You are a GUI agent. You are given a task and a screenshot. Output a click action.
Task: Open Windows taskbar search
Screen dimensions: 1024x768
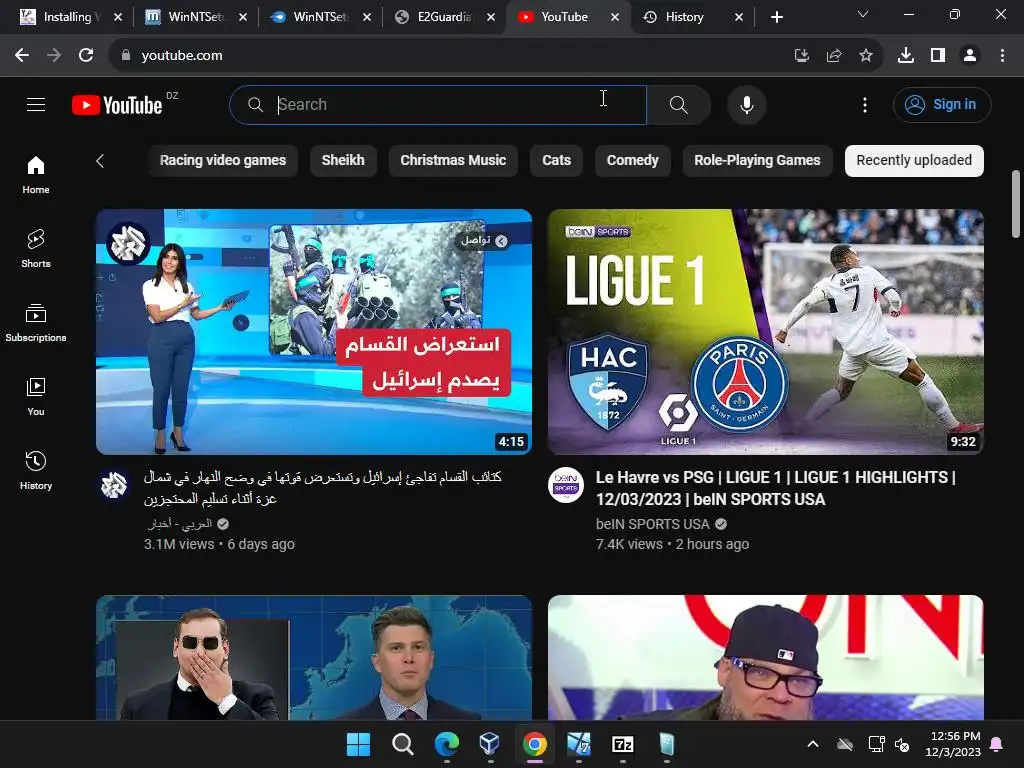pos(402,744)
